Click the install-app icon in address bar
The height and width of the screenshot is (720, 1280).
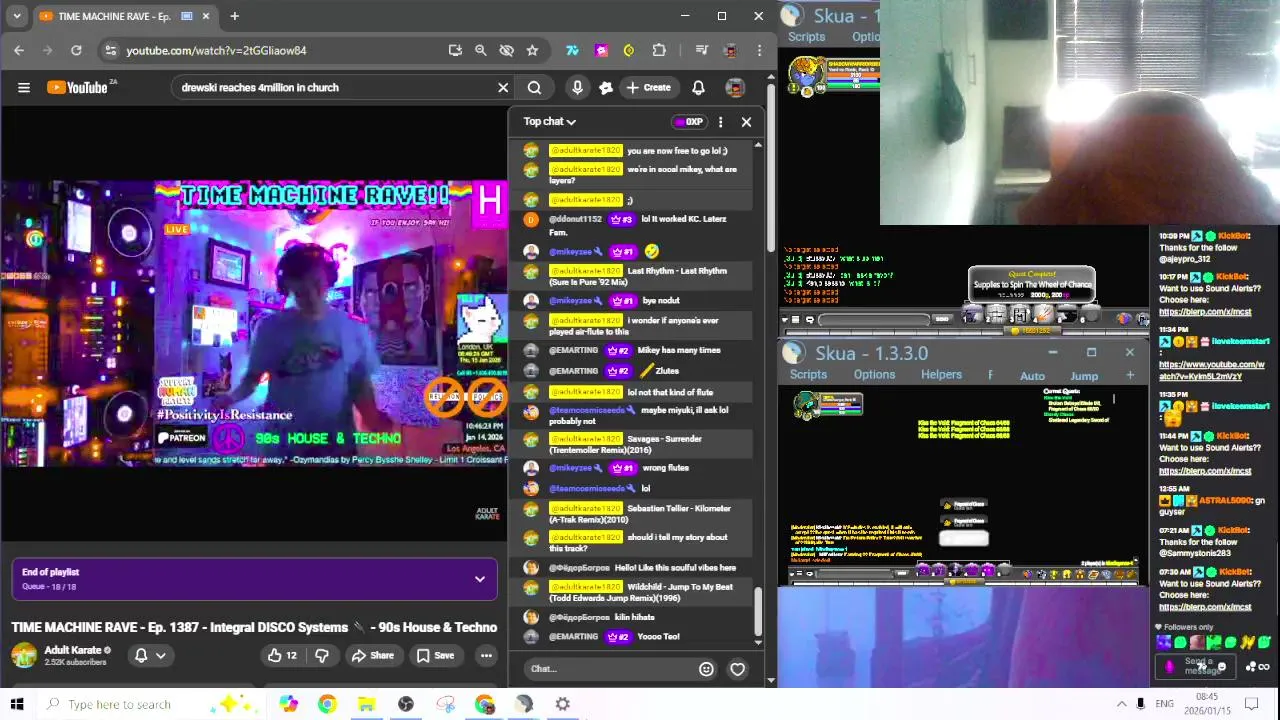(455, 50)
